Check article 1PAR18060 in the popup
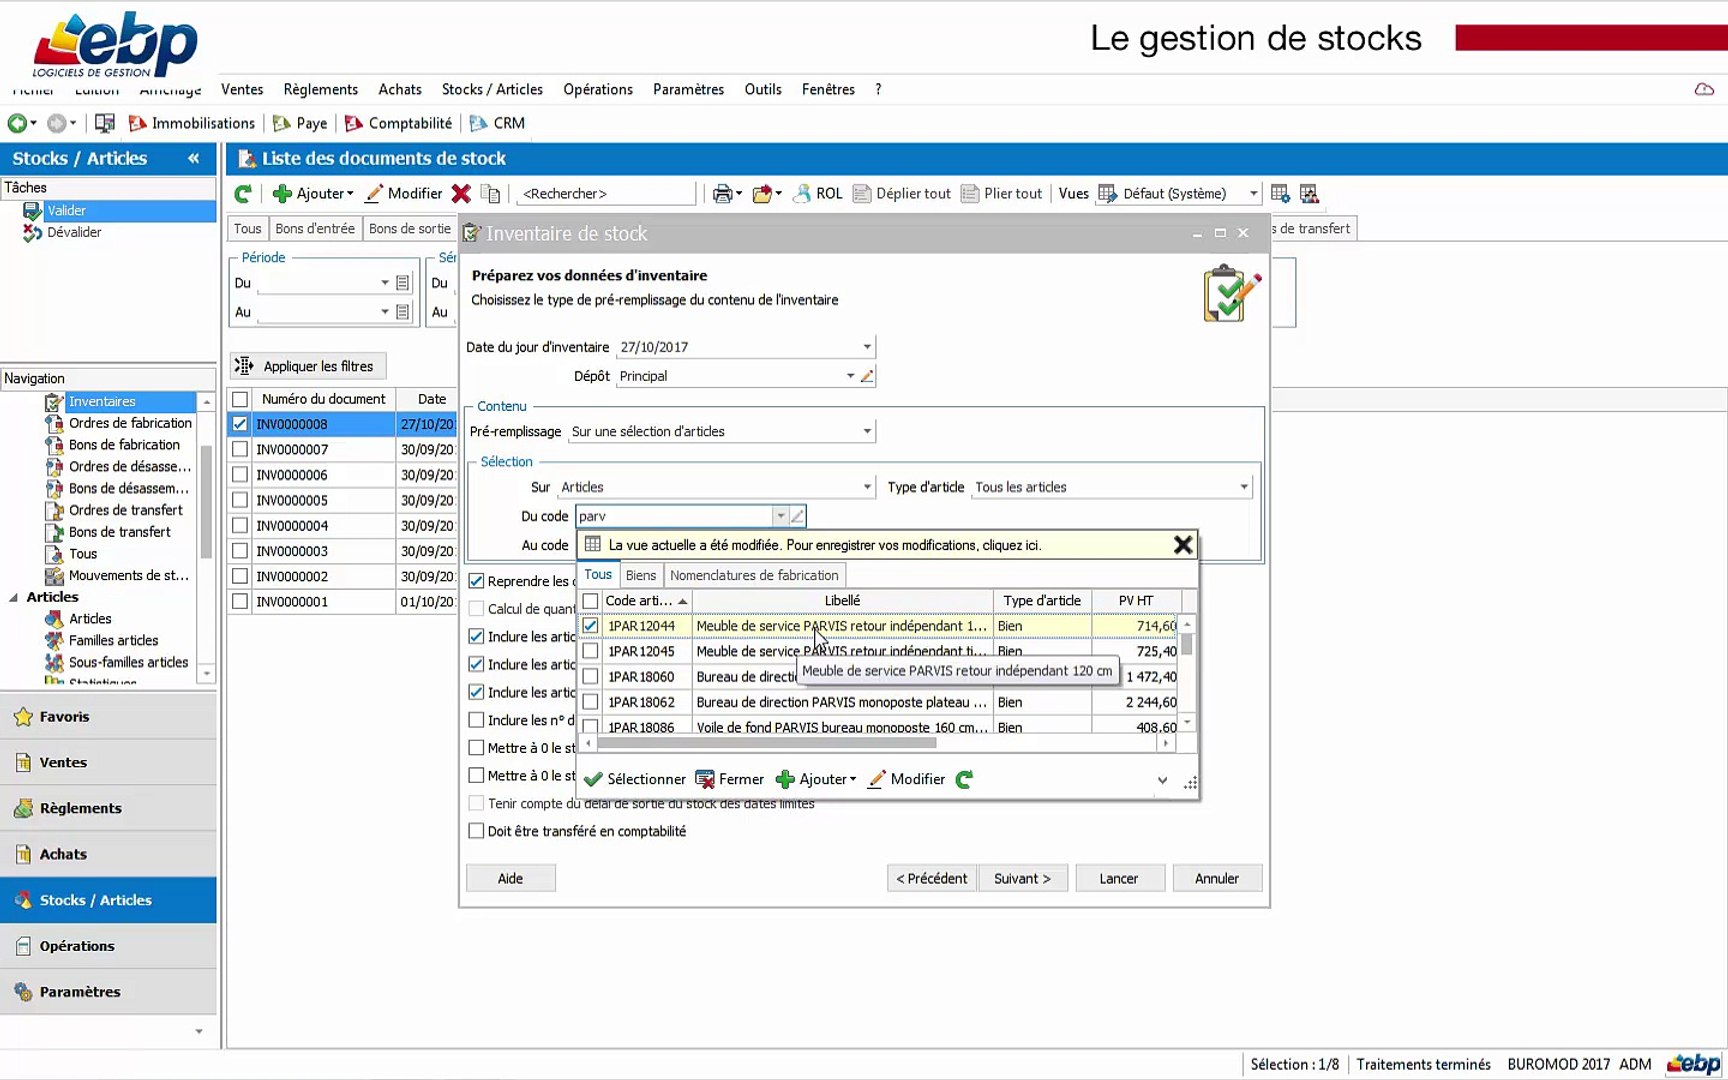 click(591, 677)
